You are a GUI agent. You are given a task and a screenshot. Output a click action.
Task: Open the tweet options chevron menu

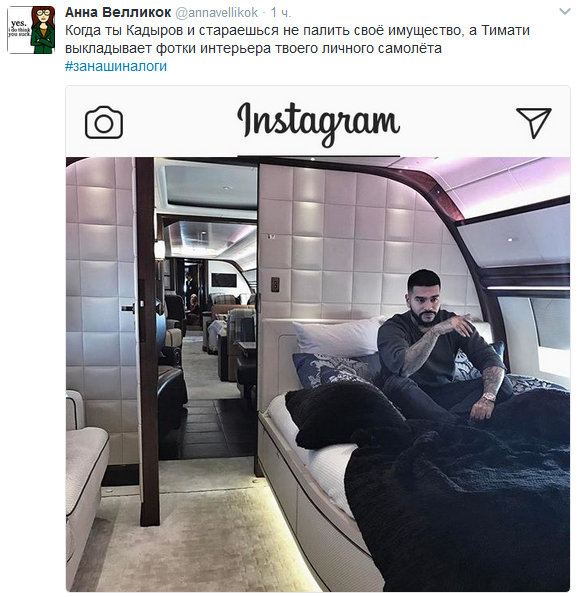[565, 11]
